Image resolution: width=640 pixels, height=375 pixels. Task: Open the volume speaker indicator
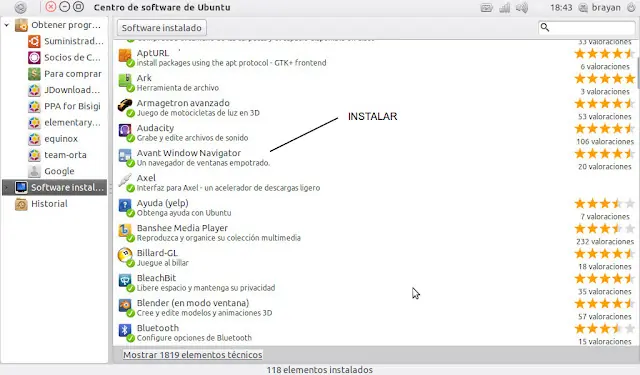click(522, 8)
